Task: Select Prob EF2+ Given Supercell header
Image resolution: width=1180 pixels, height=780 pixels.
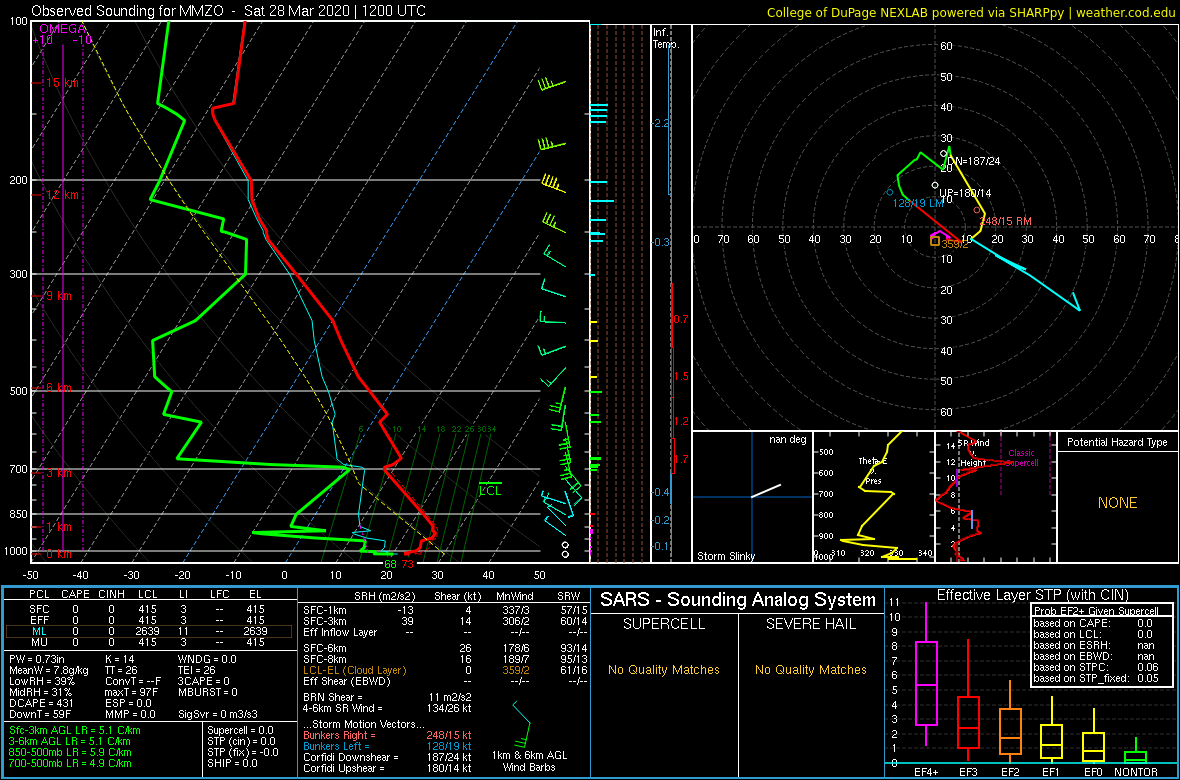Action: click(x=1095, y=611)
